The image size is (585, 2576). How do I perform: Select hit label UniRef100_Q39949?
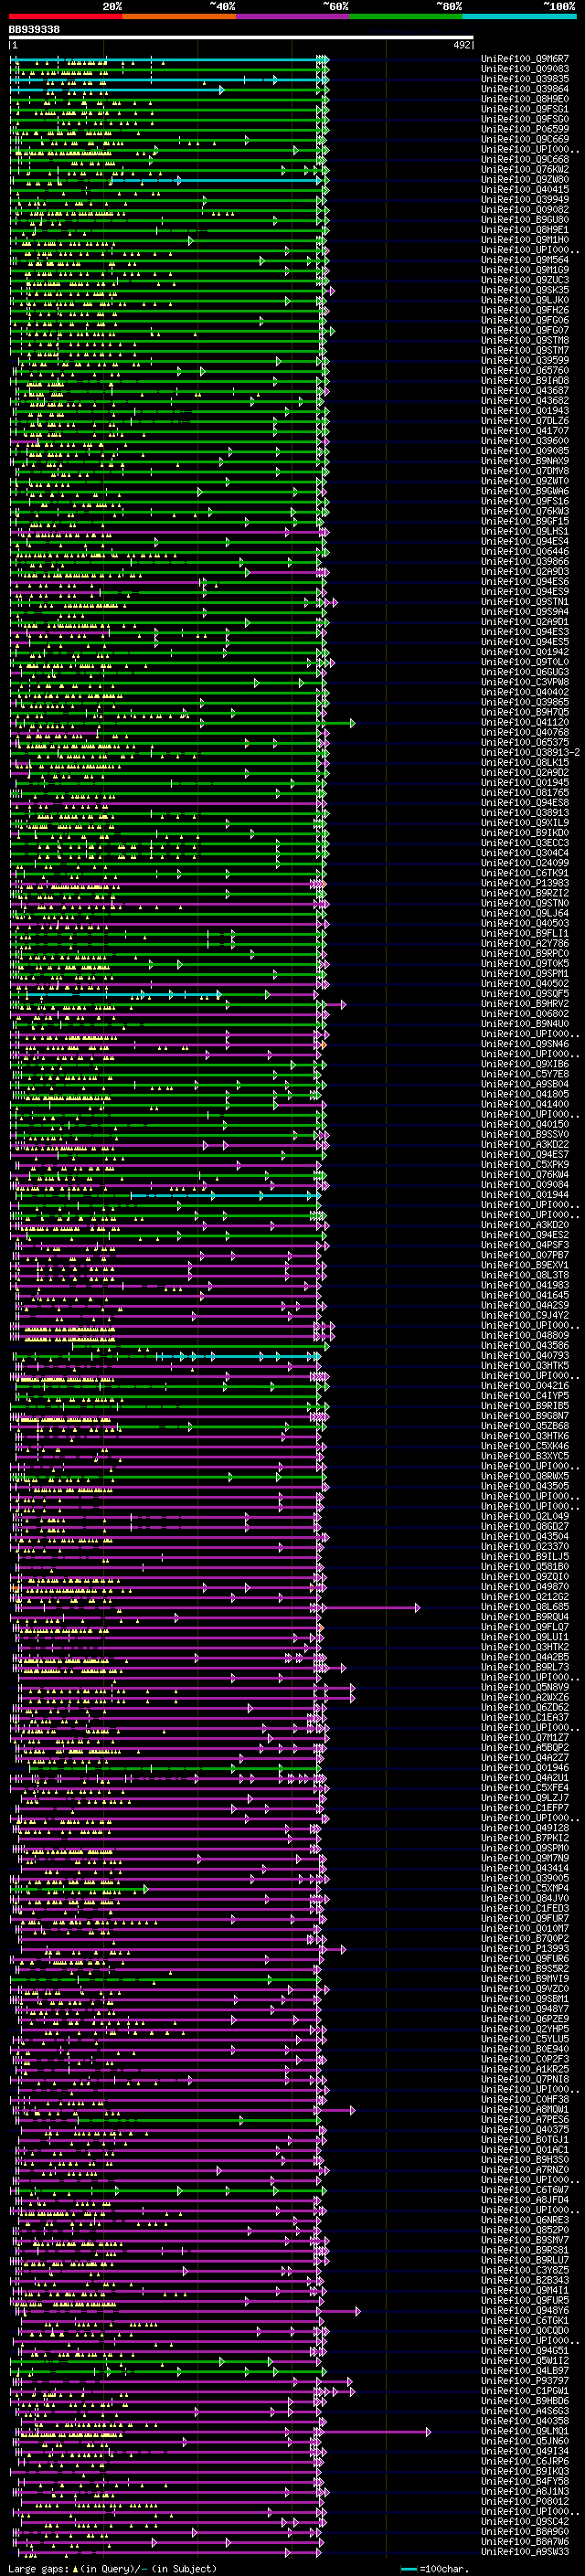coord(524,199)
